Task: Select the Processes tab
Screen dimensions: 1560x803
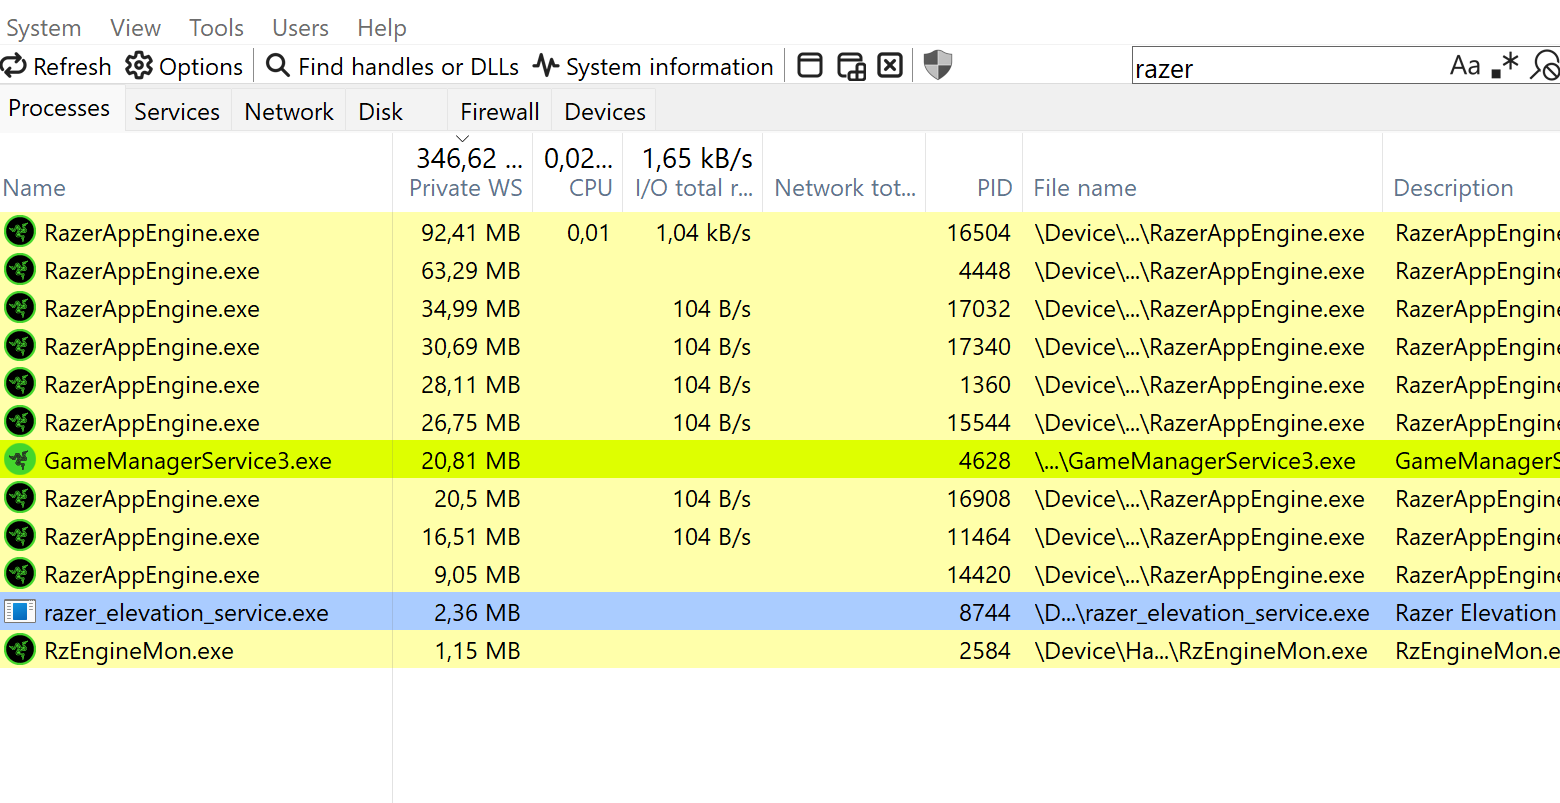Action: point(60,108)
